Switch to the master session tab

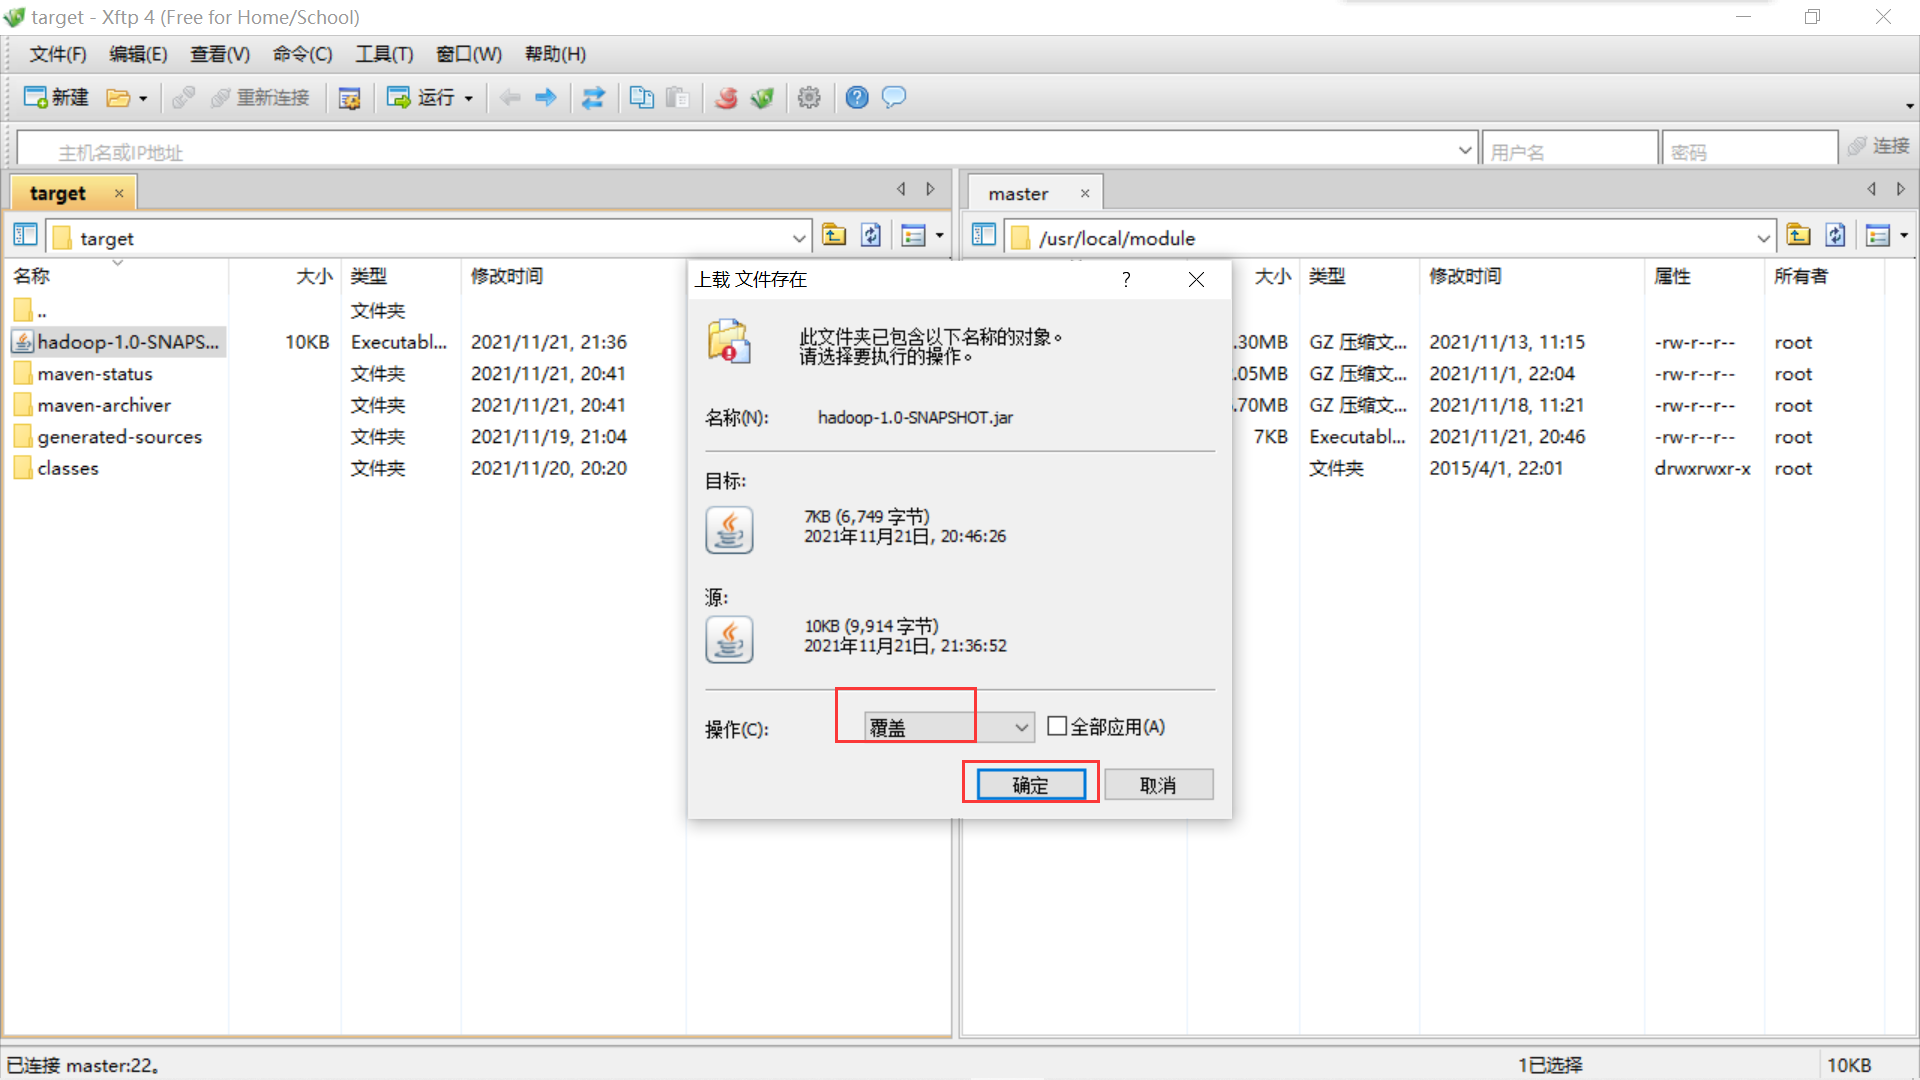click(1018, 193)
